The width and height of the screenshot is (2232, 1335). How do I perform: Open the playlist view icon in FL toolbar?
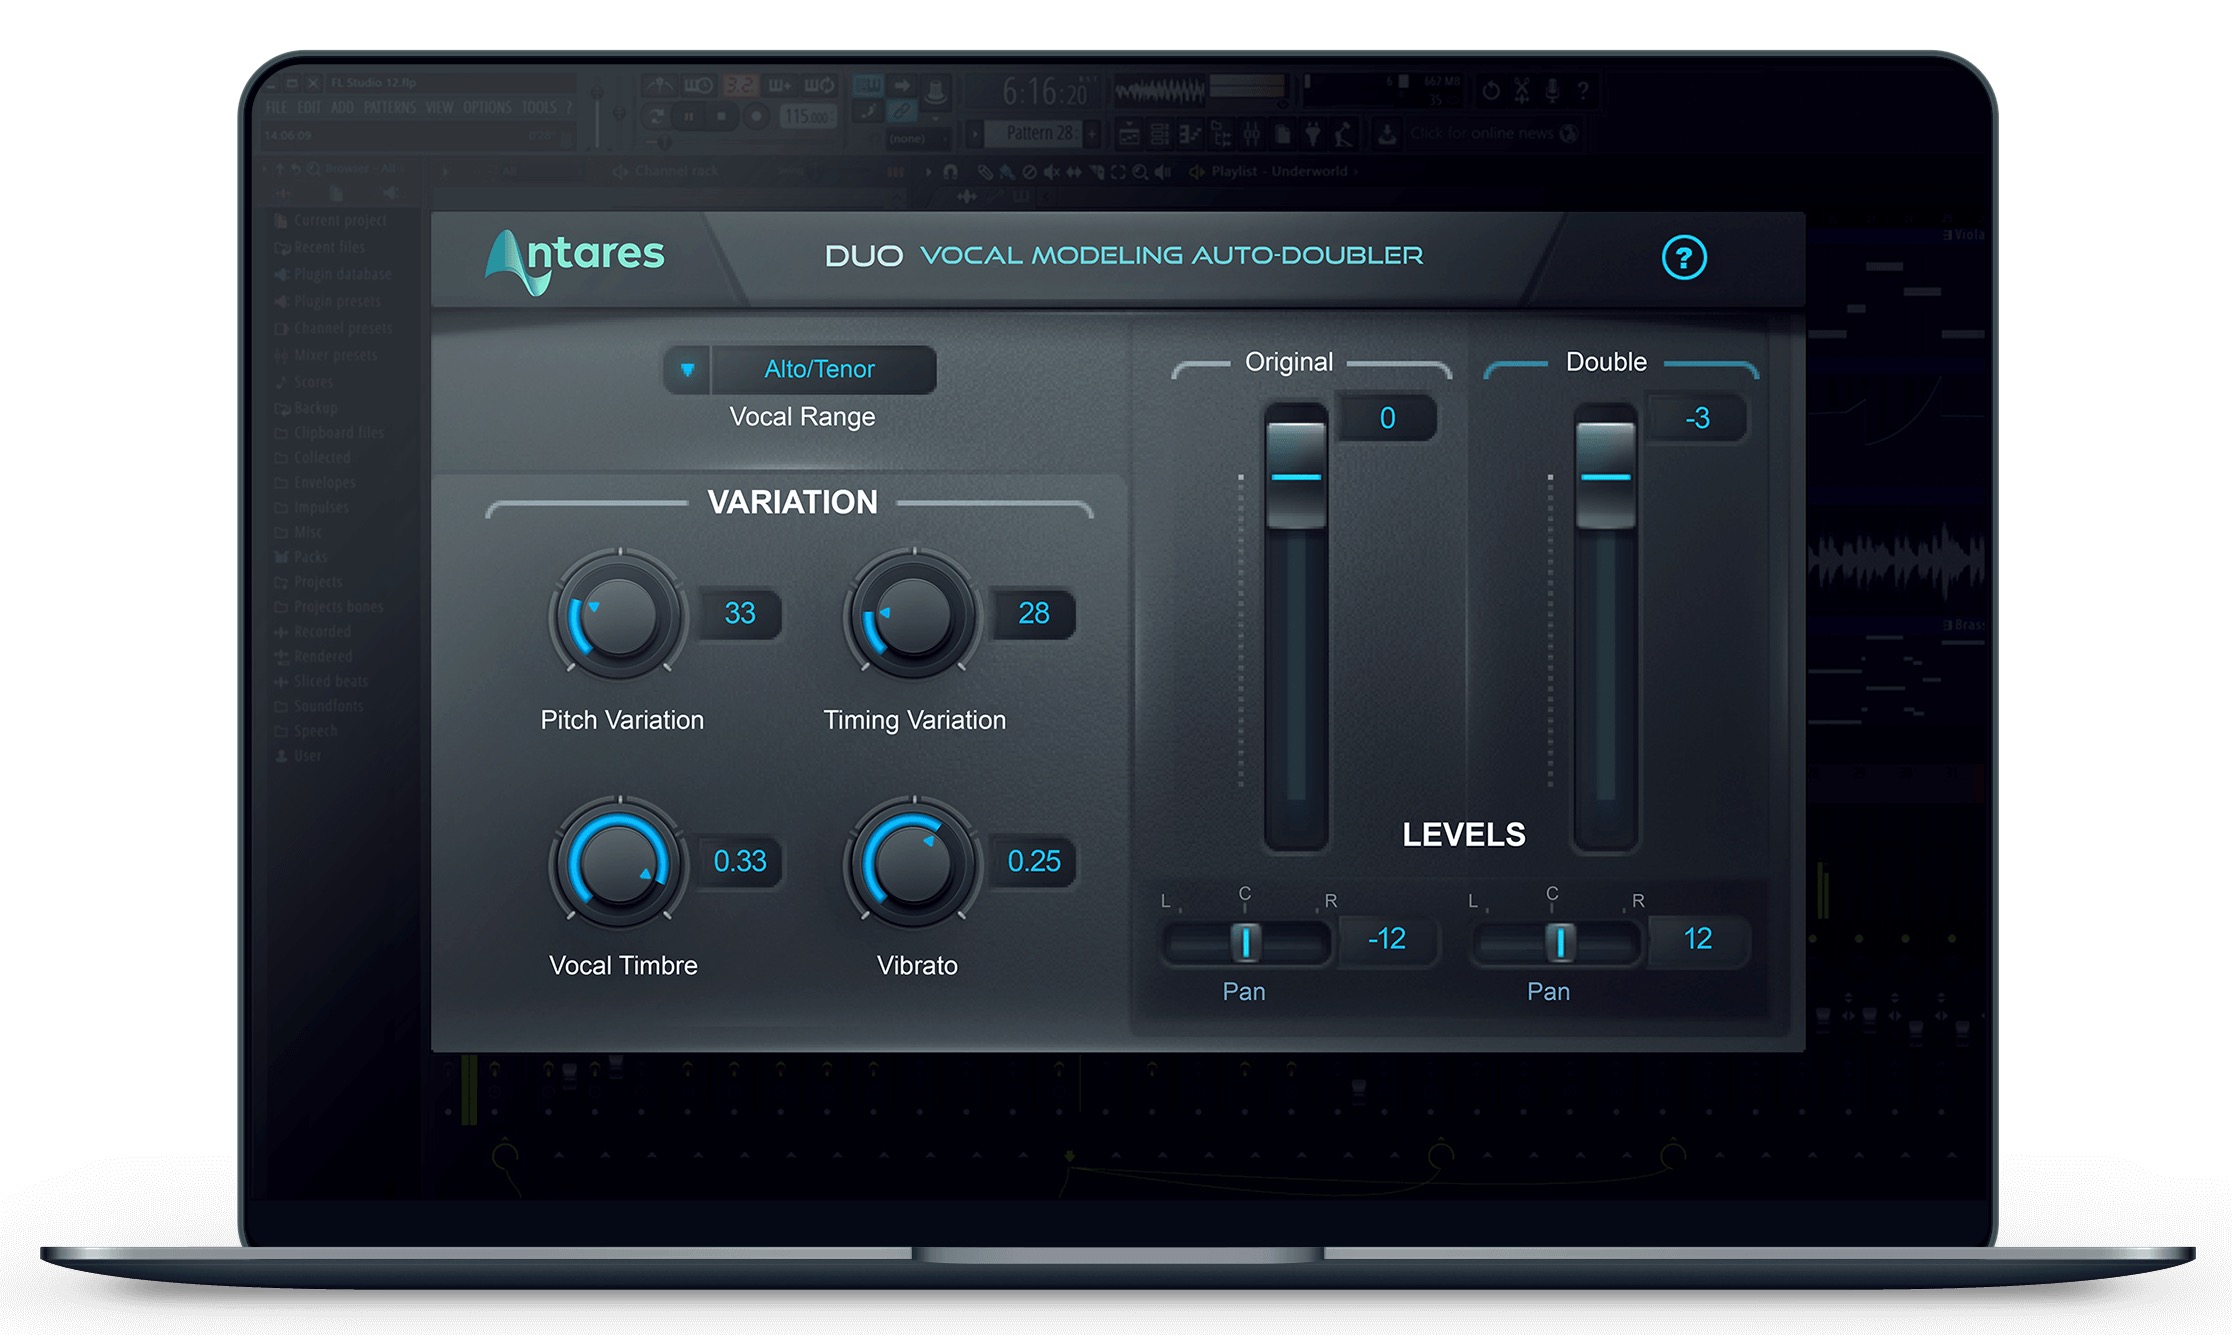point(1129,134)
